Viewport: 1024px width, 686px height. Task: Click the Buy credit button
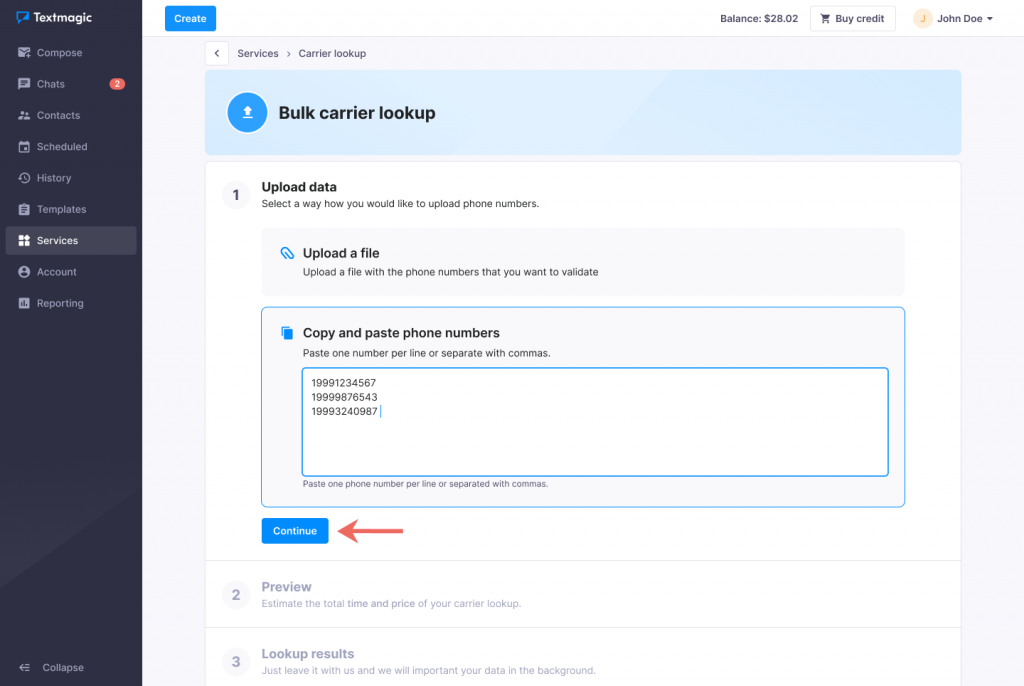pyautogui.click(x=852, y=18)
